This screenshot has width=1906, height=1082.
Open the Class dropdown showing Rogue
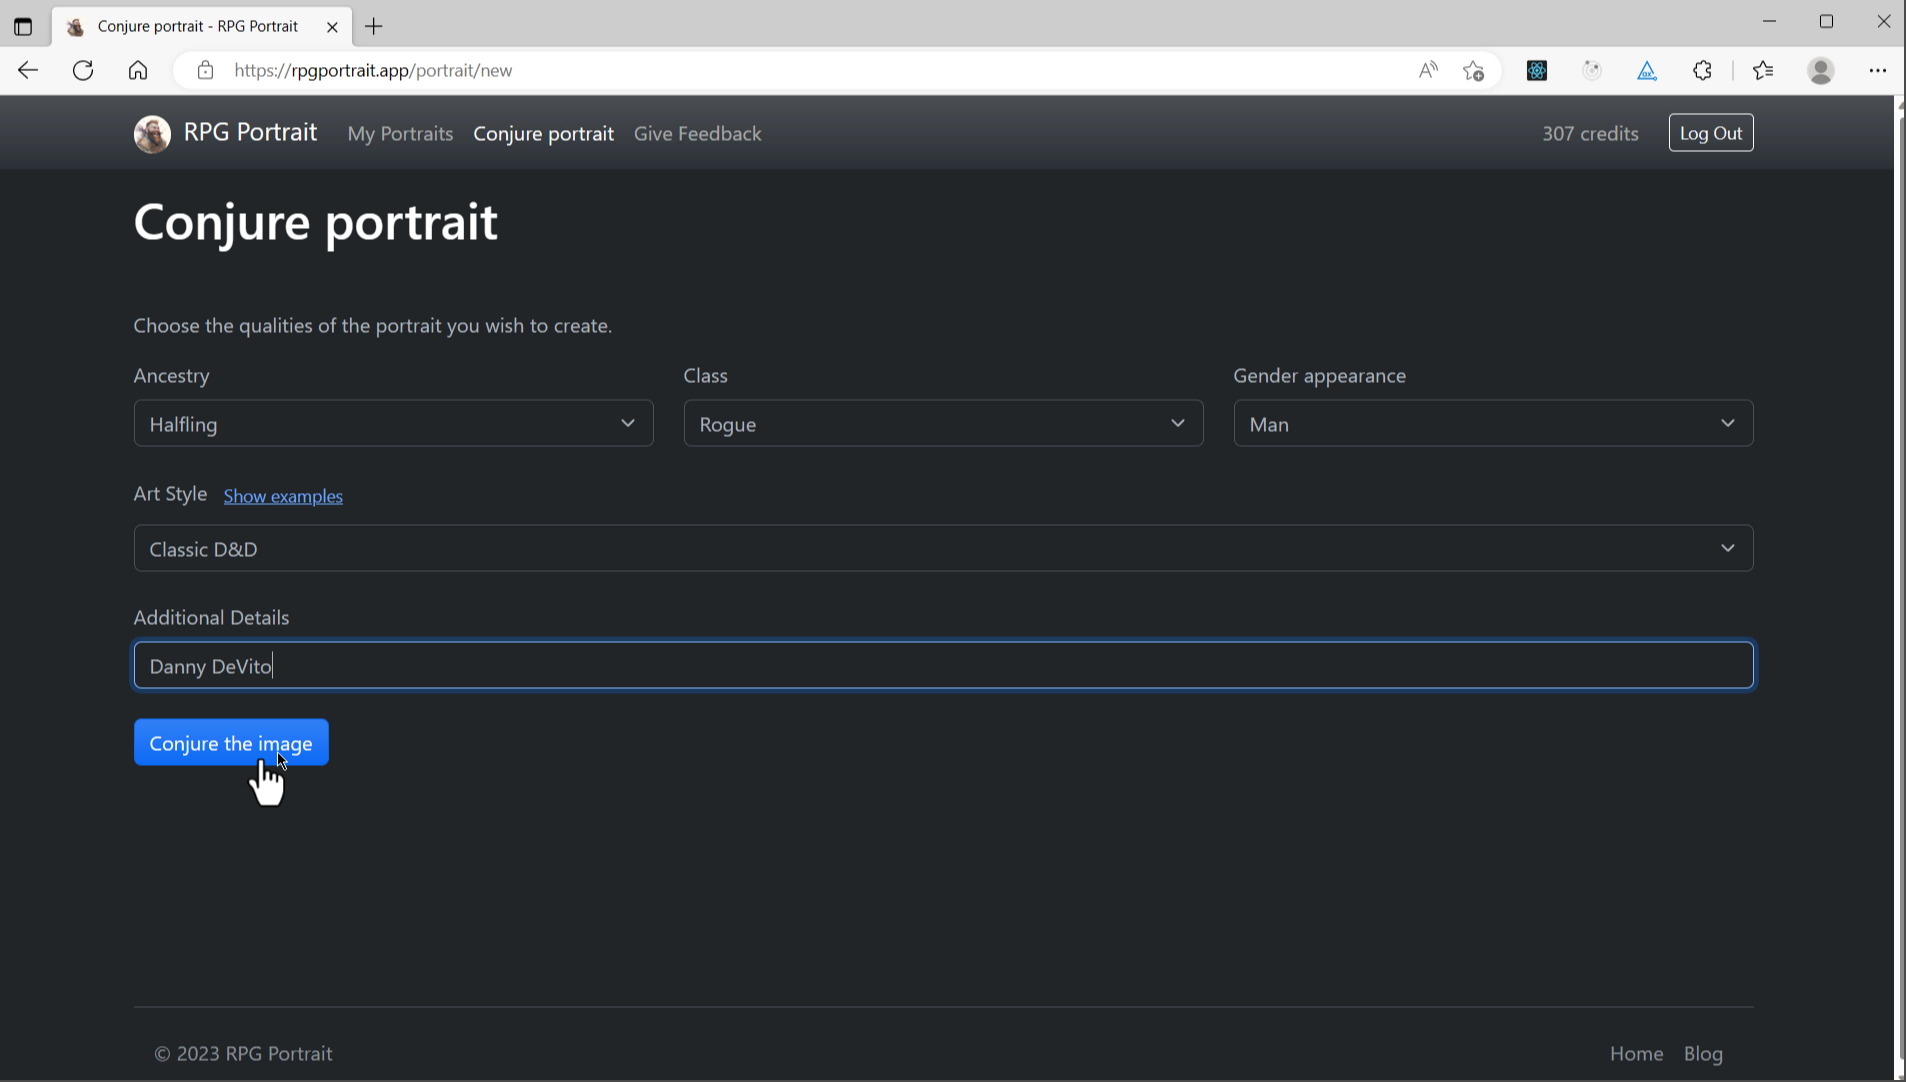coord(942,424)
